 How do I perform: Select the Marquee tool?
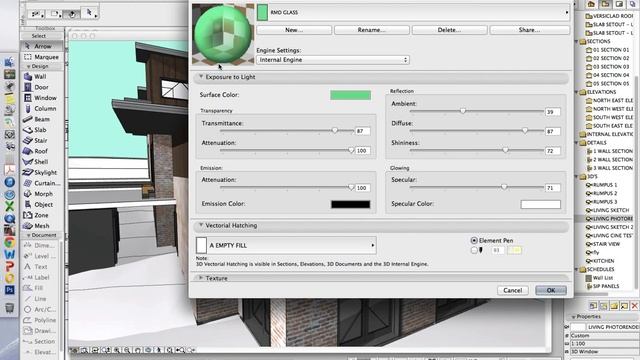tap(42, 57)
